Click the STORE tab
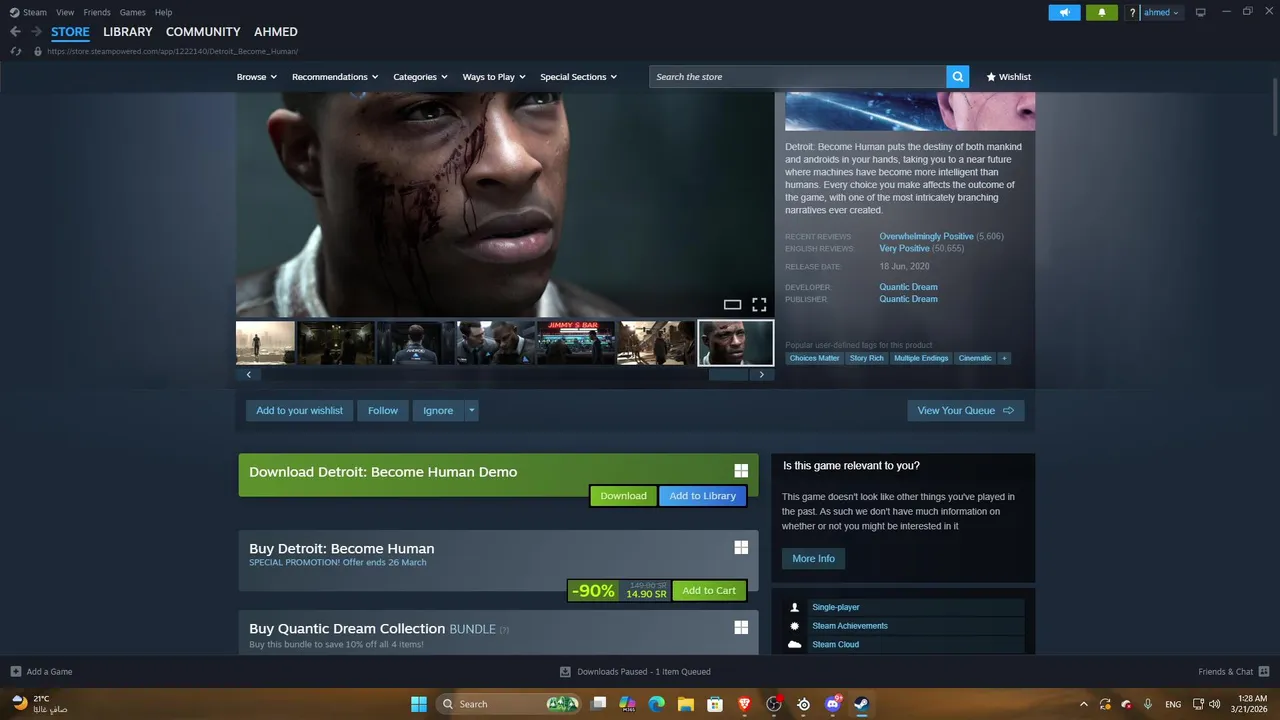The width and height of the screenshot is (1280, 720). (x=70, y=32)
